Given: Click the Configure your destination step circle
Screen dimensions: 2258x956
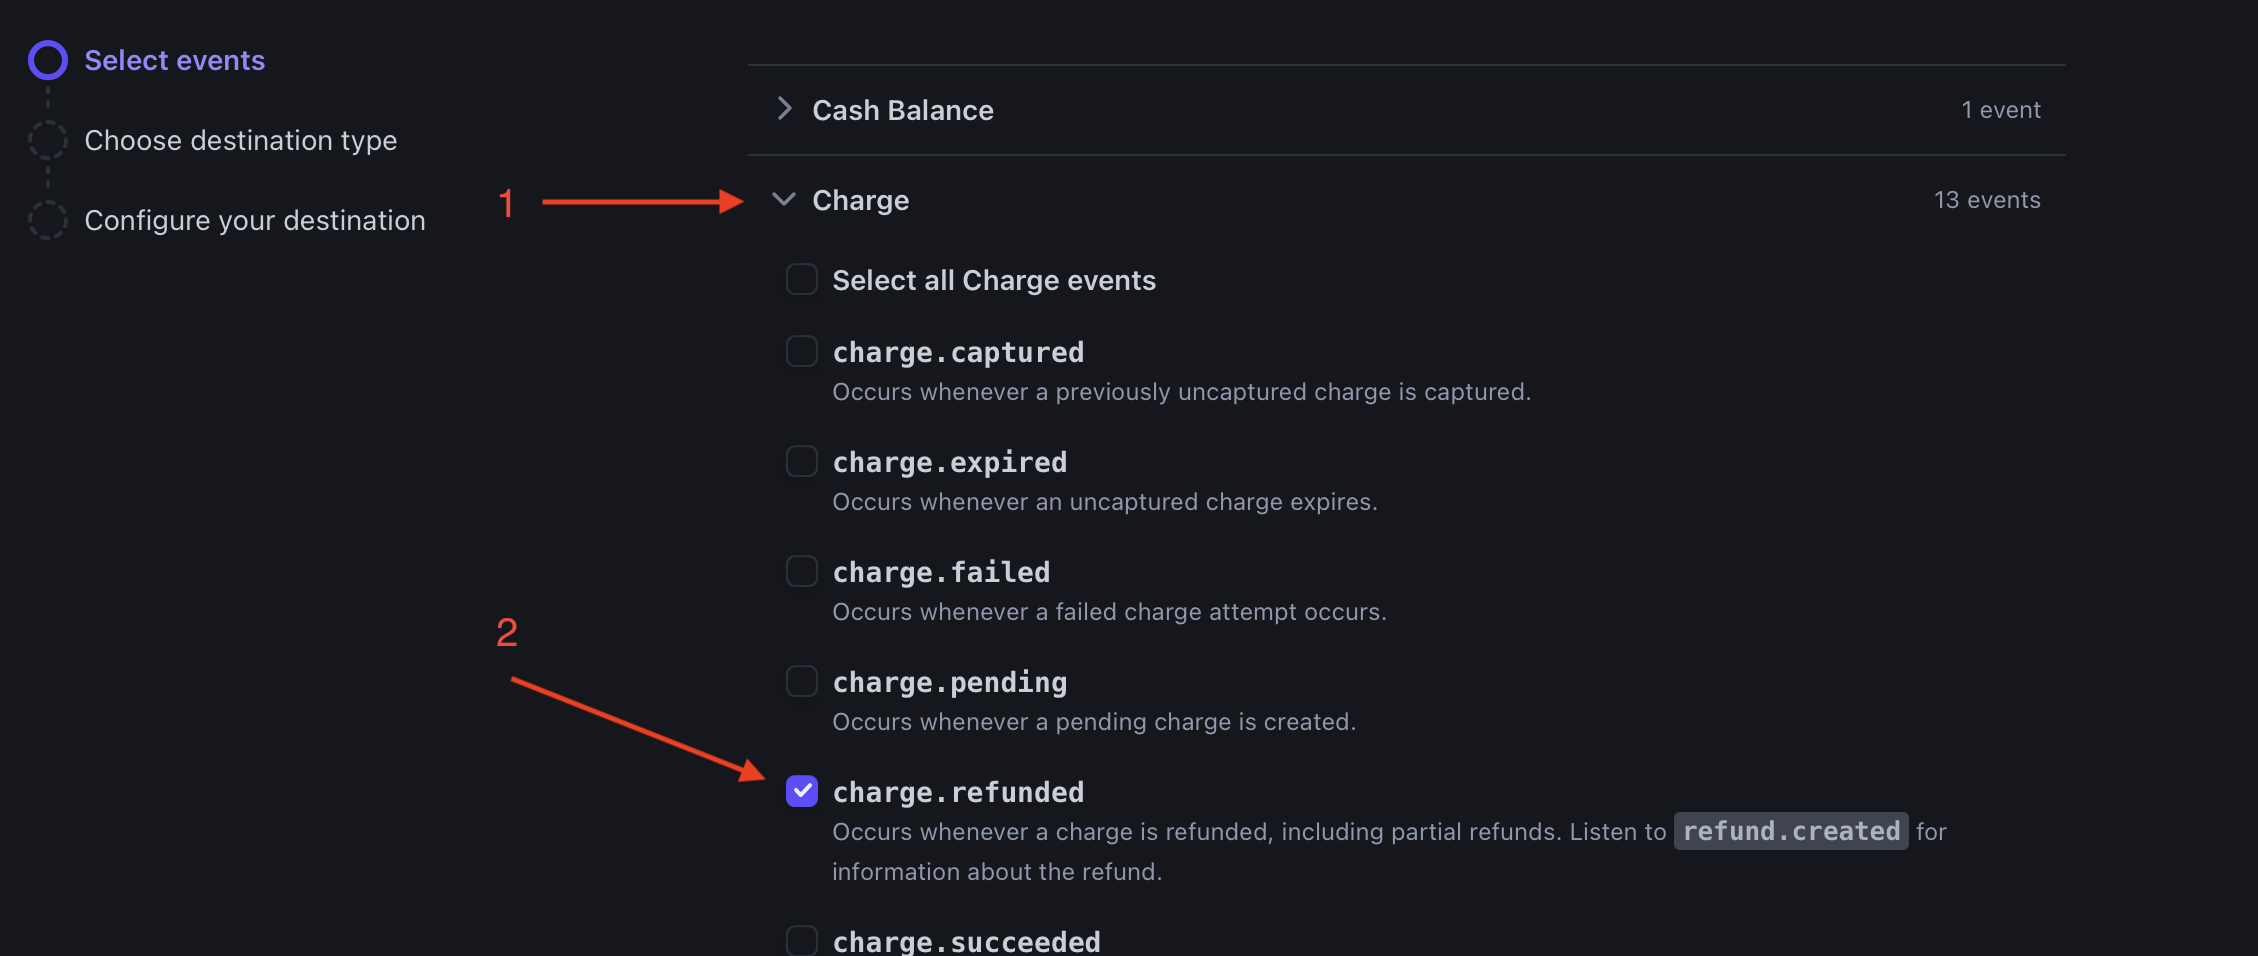Looking at the screenshot, I should point(48,220).
